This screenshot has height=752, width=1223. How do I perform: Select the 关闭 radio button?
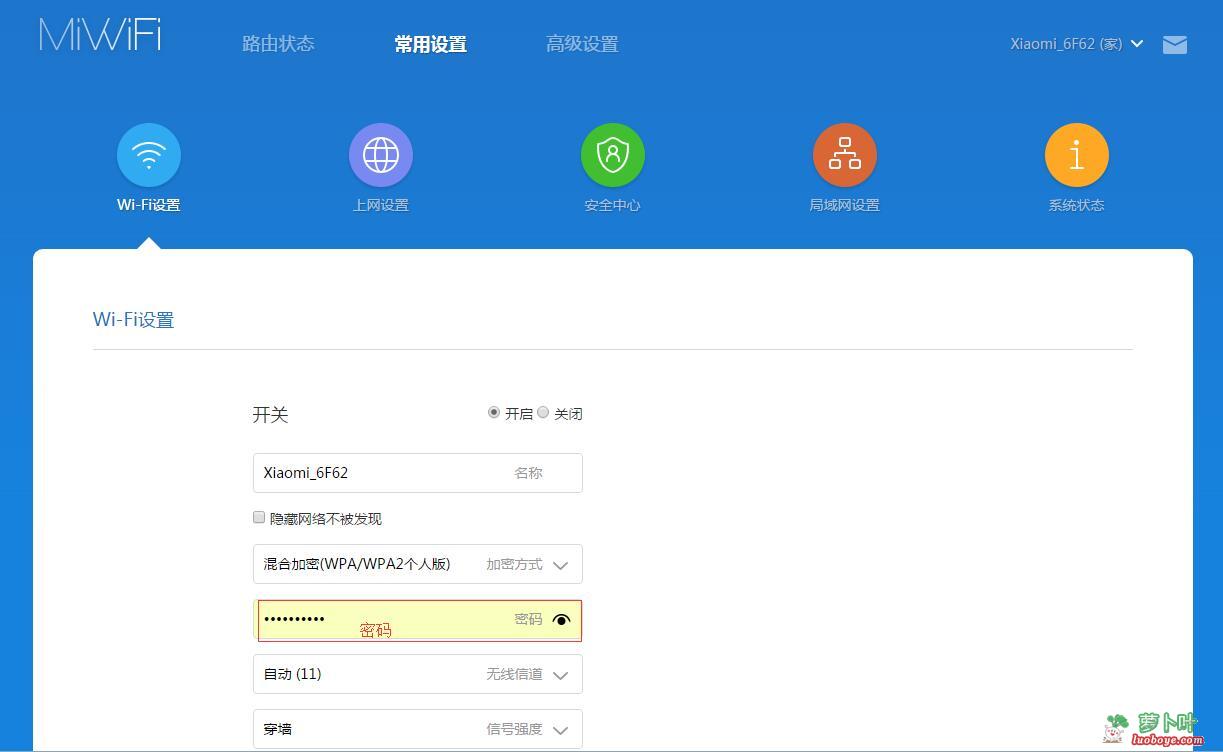click(543, 412)
